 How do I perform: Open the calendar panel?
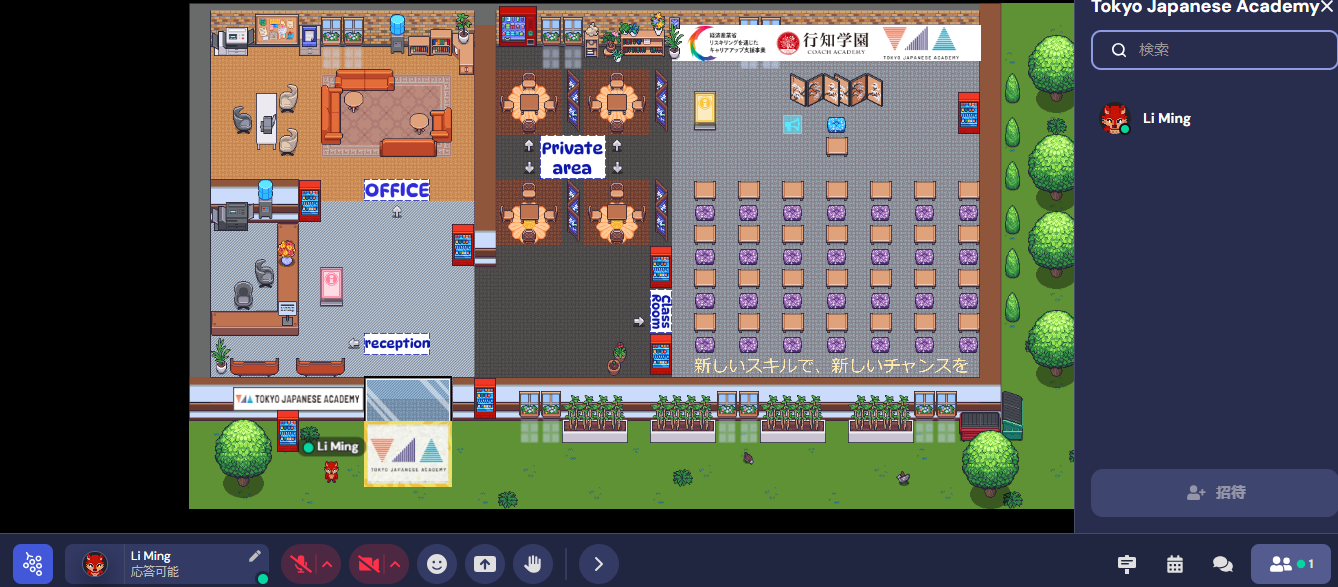coord(1175,564)
